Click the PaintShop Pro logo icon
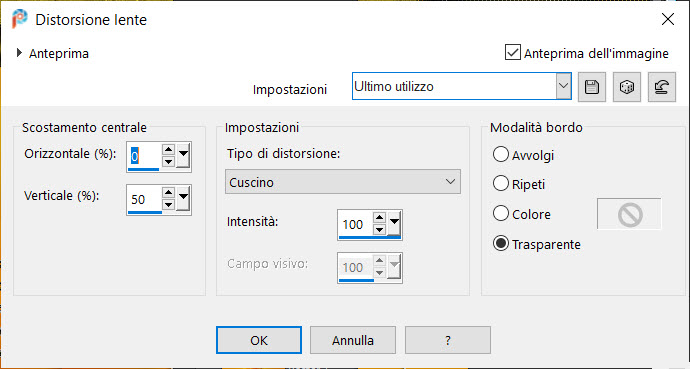This screenshot has width=690, height=369. pyautogui.click(x=19, y=19)
